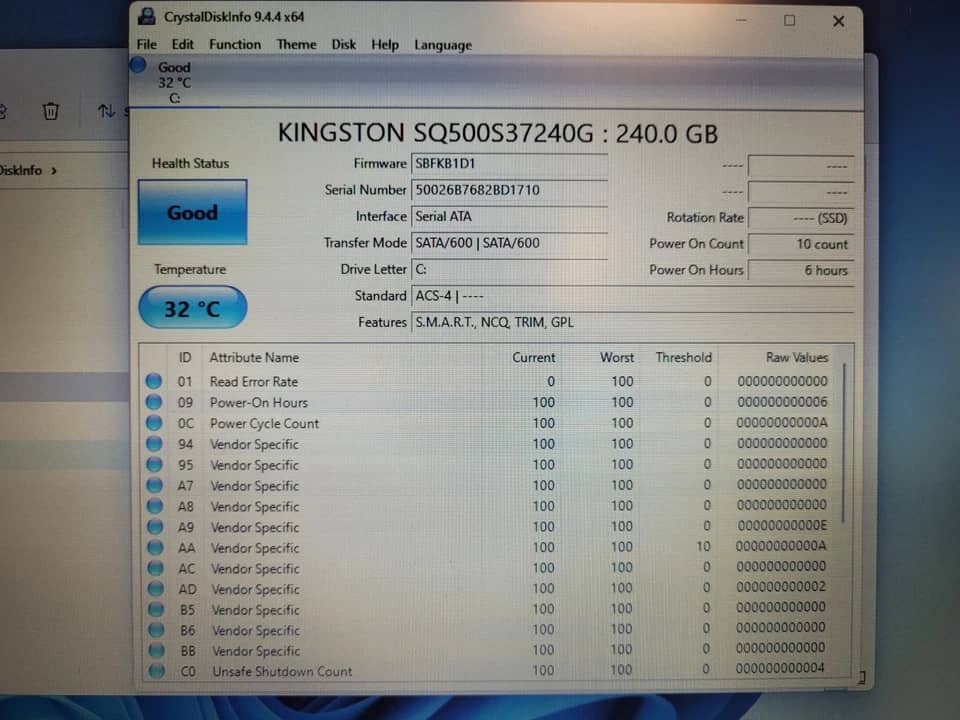Click the status icon for Unsafe Shutdown Count
Screen dimensions: 960x720
pos(157,670)
